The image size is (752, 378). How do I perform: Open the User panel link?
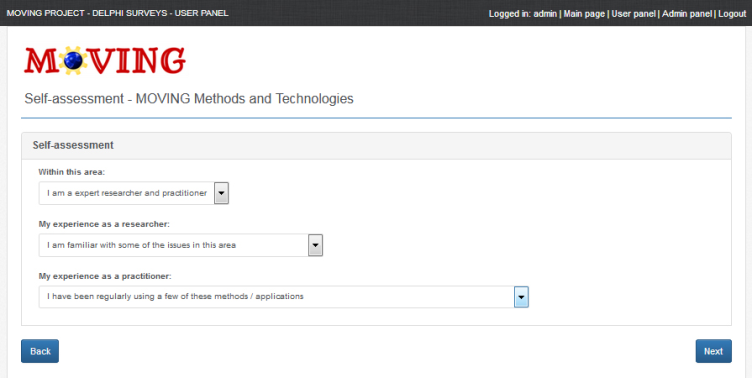coord(633,14)
